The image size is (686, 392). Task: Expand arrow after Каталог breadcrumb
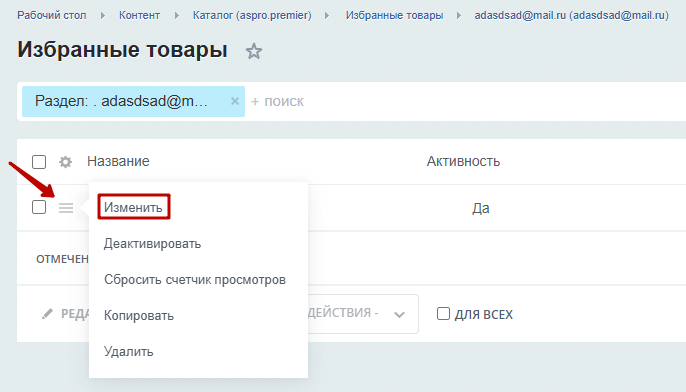327,16
